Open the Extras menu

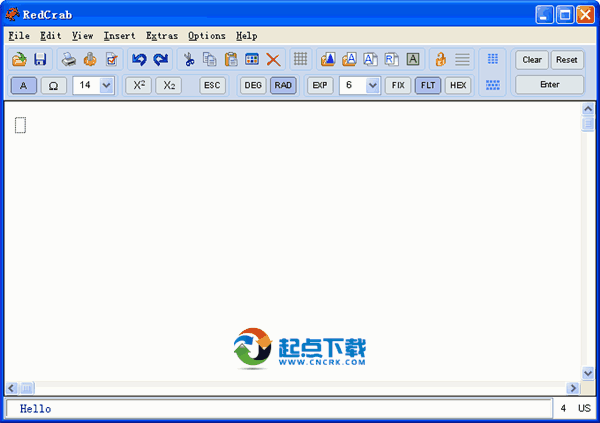pyautogui.click(x=162, y=36)
